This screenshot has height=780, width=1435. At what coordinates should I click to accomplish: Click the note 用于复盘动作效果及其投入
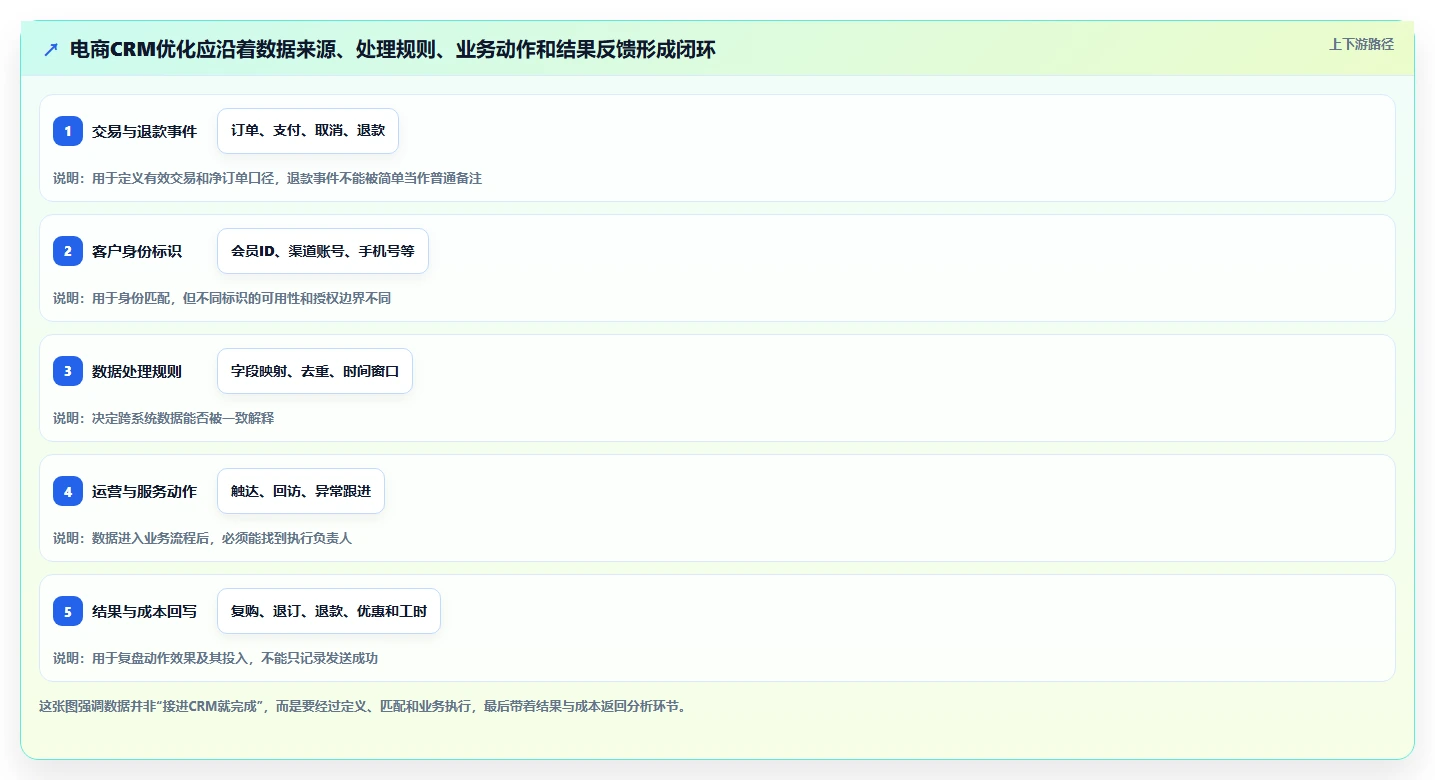click(215, 658)
